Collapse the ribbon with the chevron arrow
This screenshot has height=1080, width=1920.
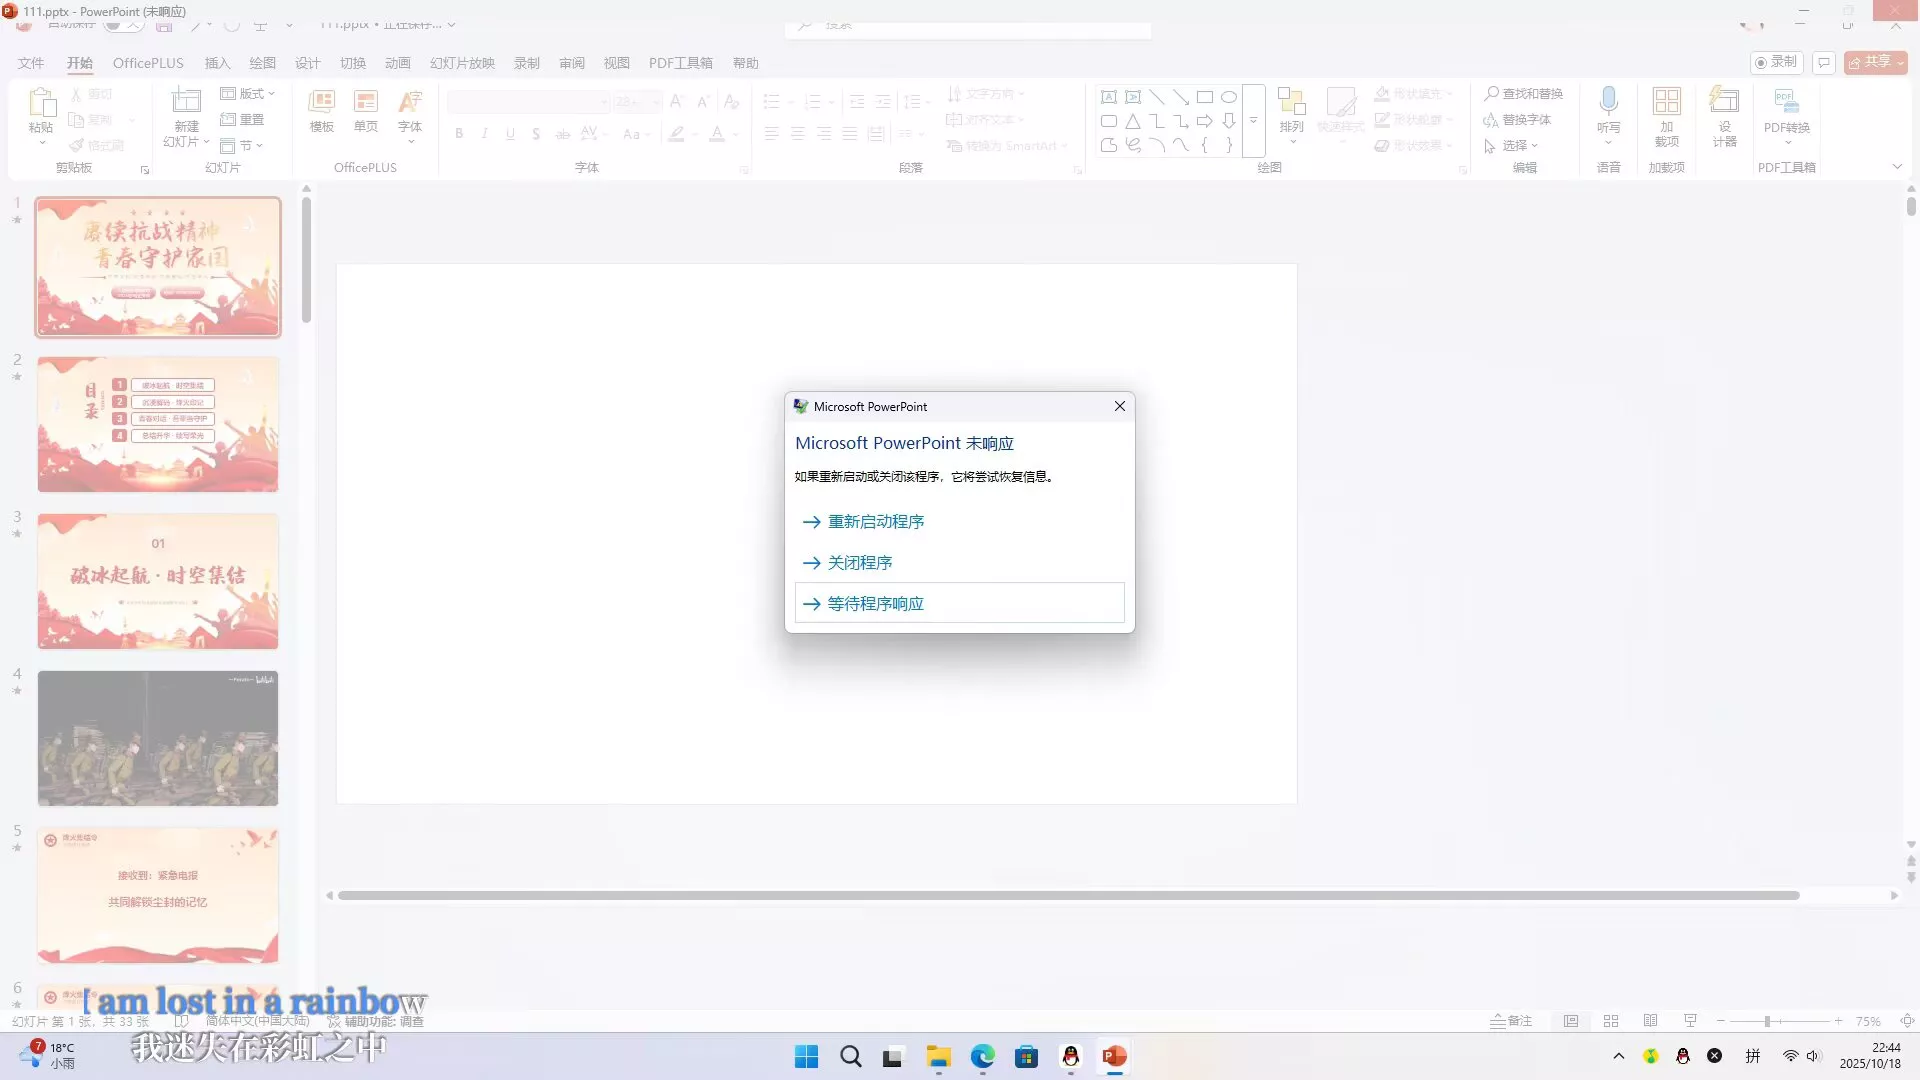pos(1897,167)
